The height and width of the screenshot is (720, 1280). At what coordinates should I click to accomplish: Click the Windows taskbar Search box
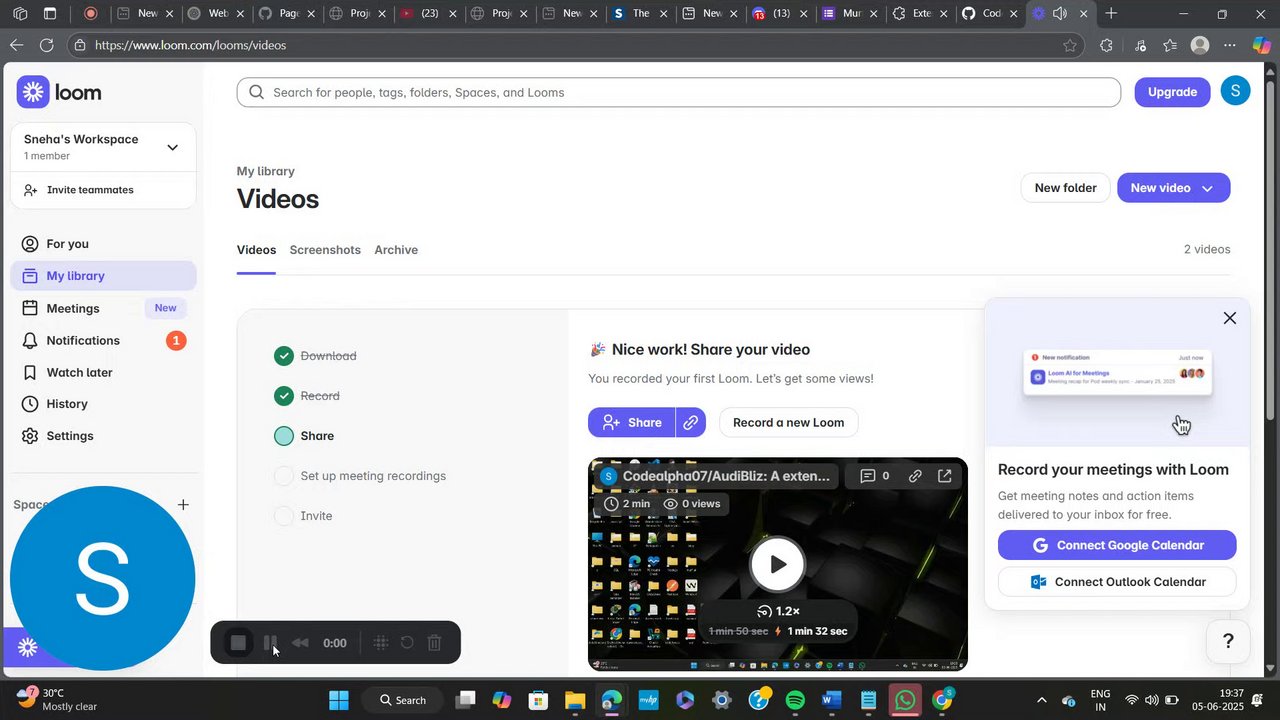coord(404,700)
